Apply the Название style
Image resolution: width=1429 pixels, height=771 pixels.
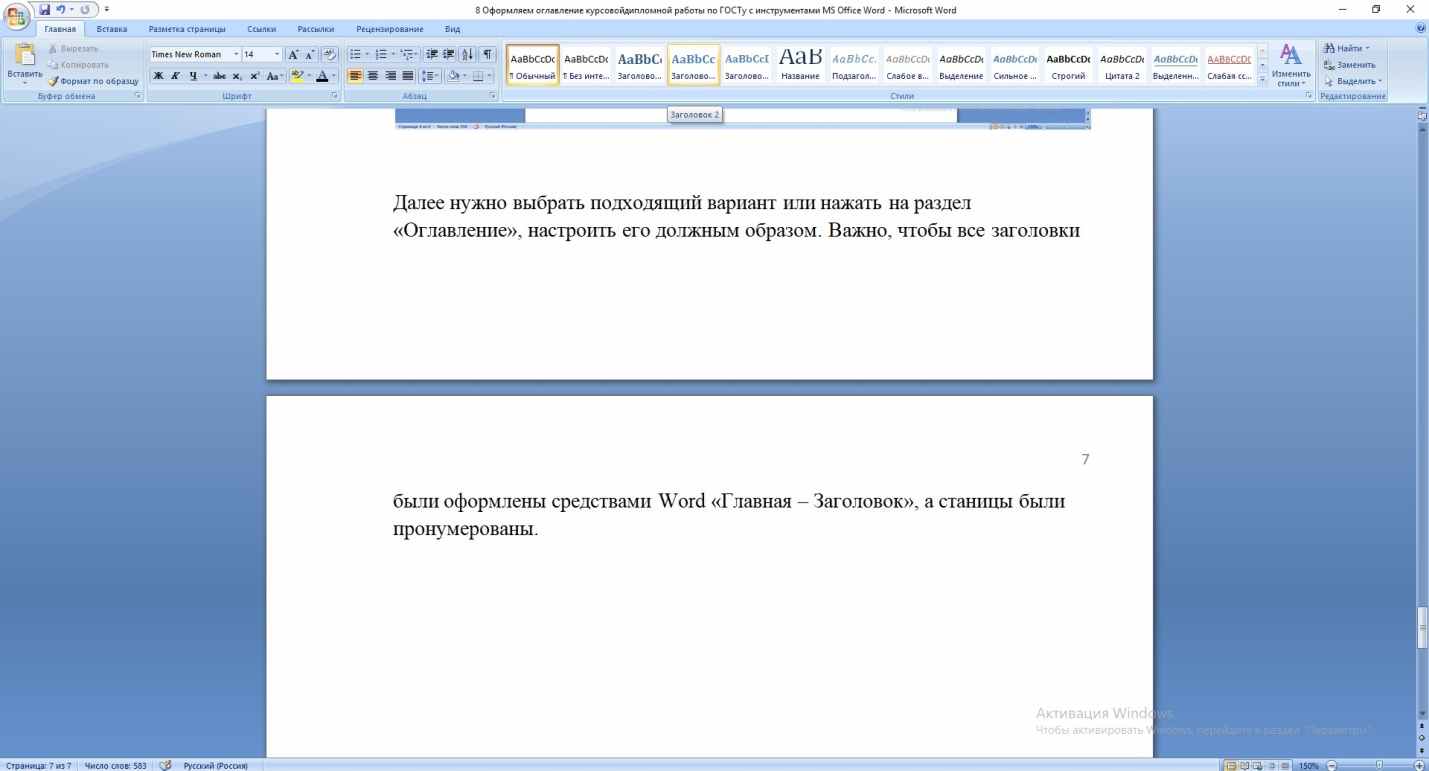click(x=800, y=66)
